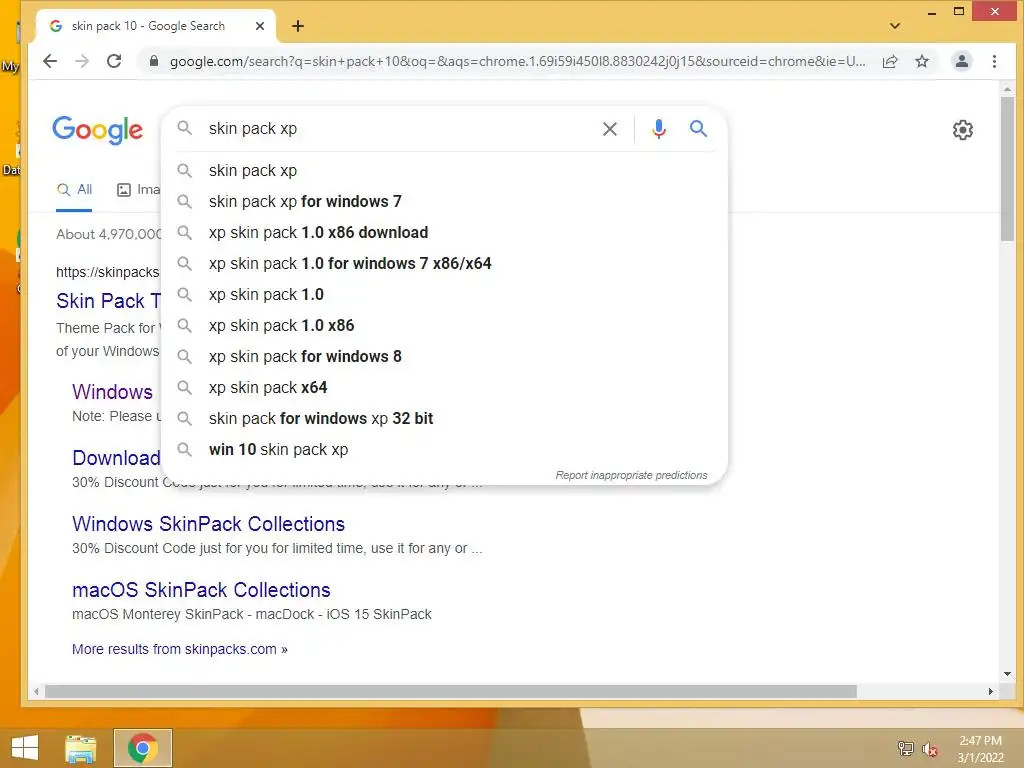Pick the 'xp skin pack 1.0 x86' suggestion
Screen dimensions: 1024x768
(x=444, y=326)
